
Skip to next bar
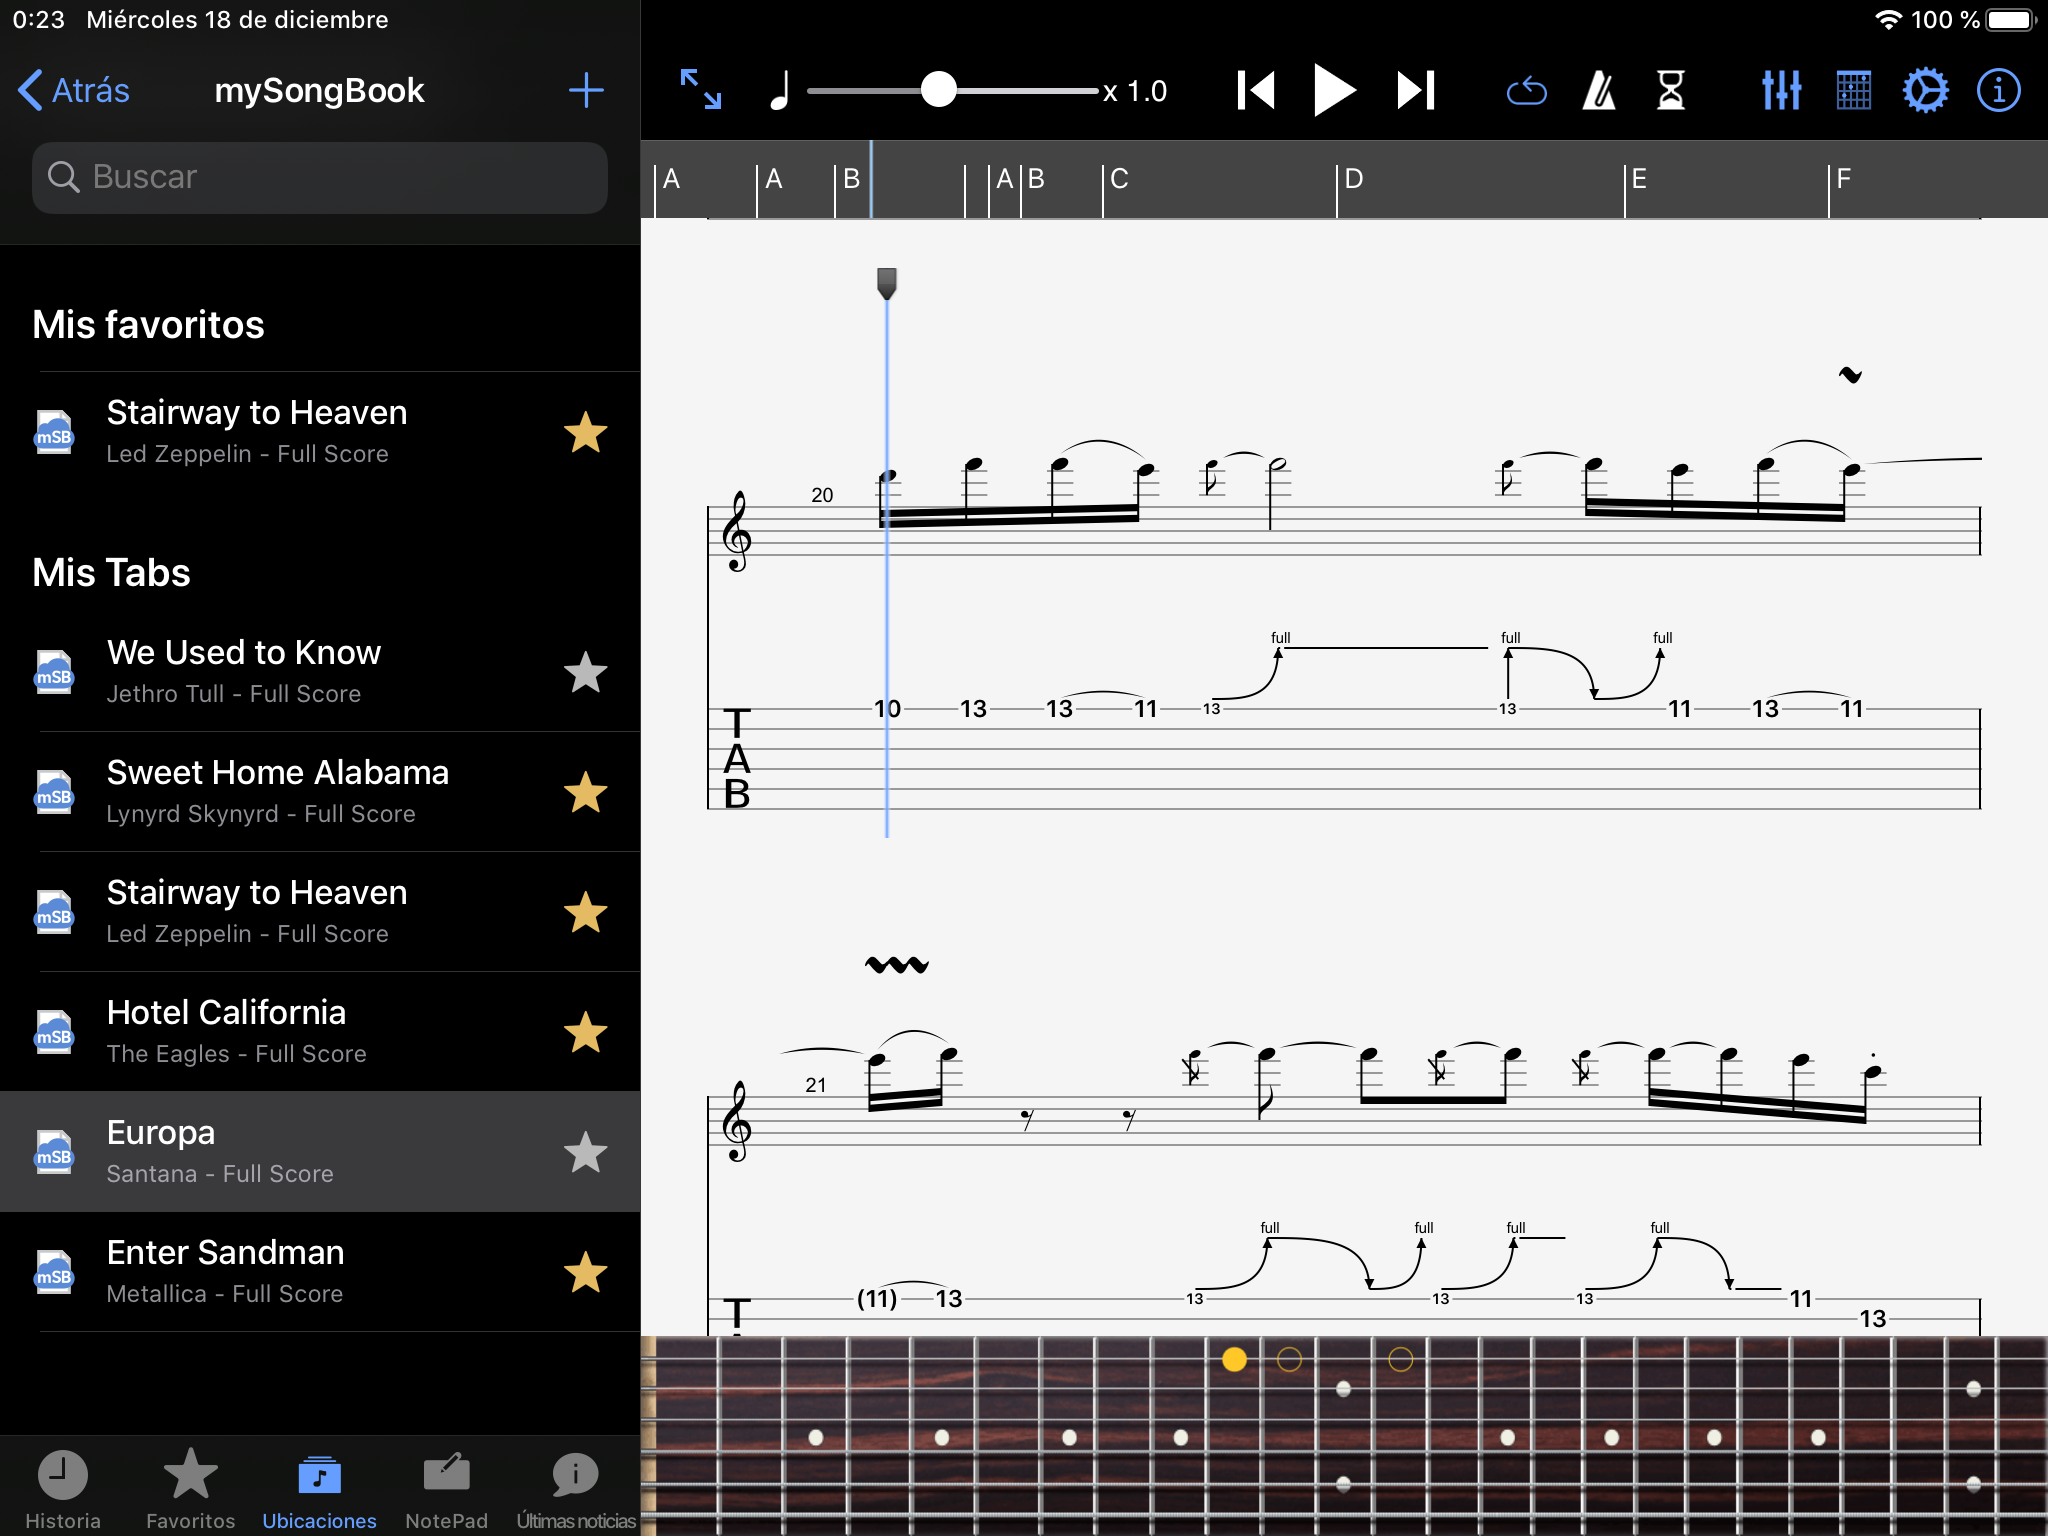click(x=1416, y=91)
